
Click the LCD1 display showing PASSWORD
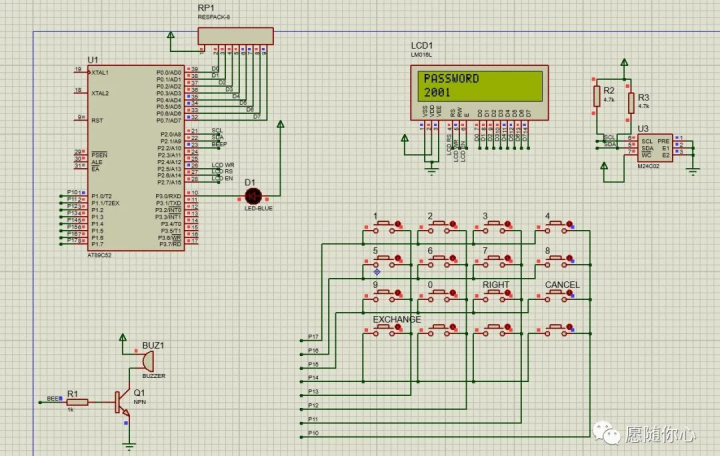coord(479,92)
